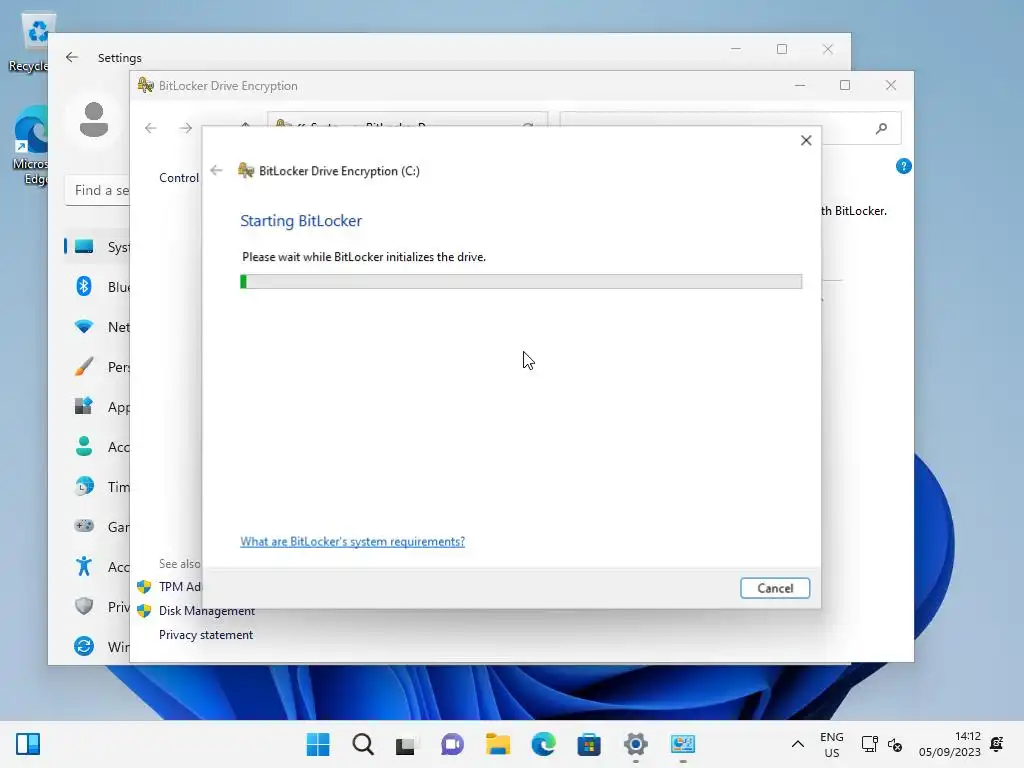Viewport: 1024px width, 768px height.
Task: Show hidden tray icons chevron
Action: pos(797,744)
